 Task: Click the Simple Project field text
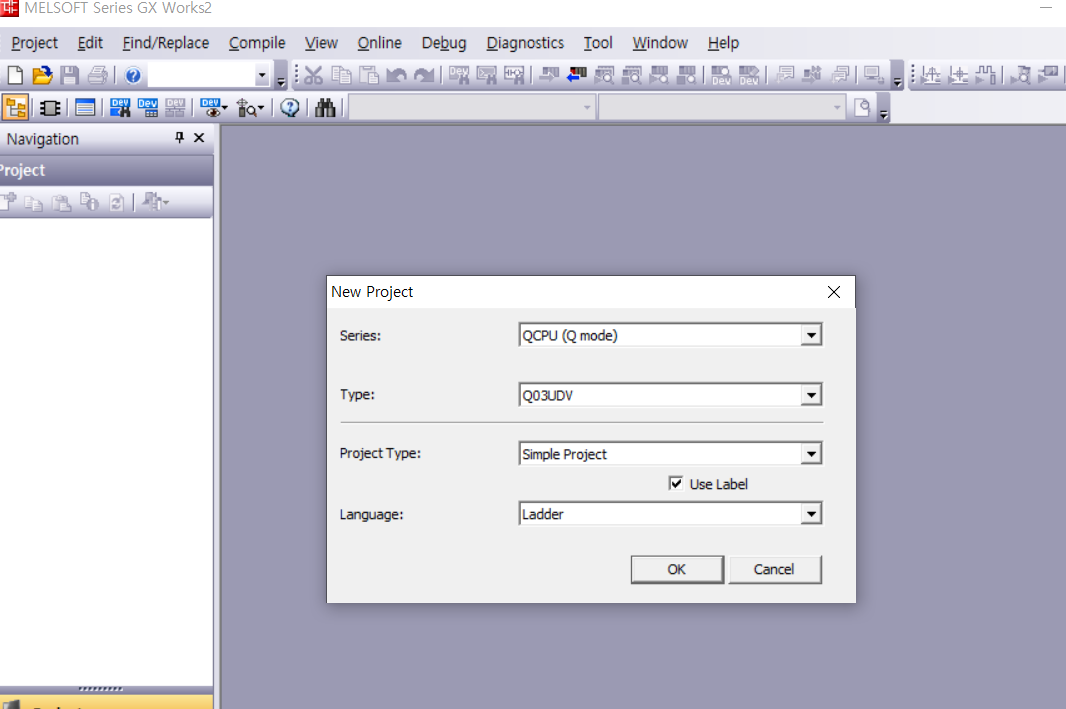564,454
